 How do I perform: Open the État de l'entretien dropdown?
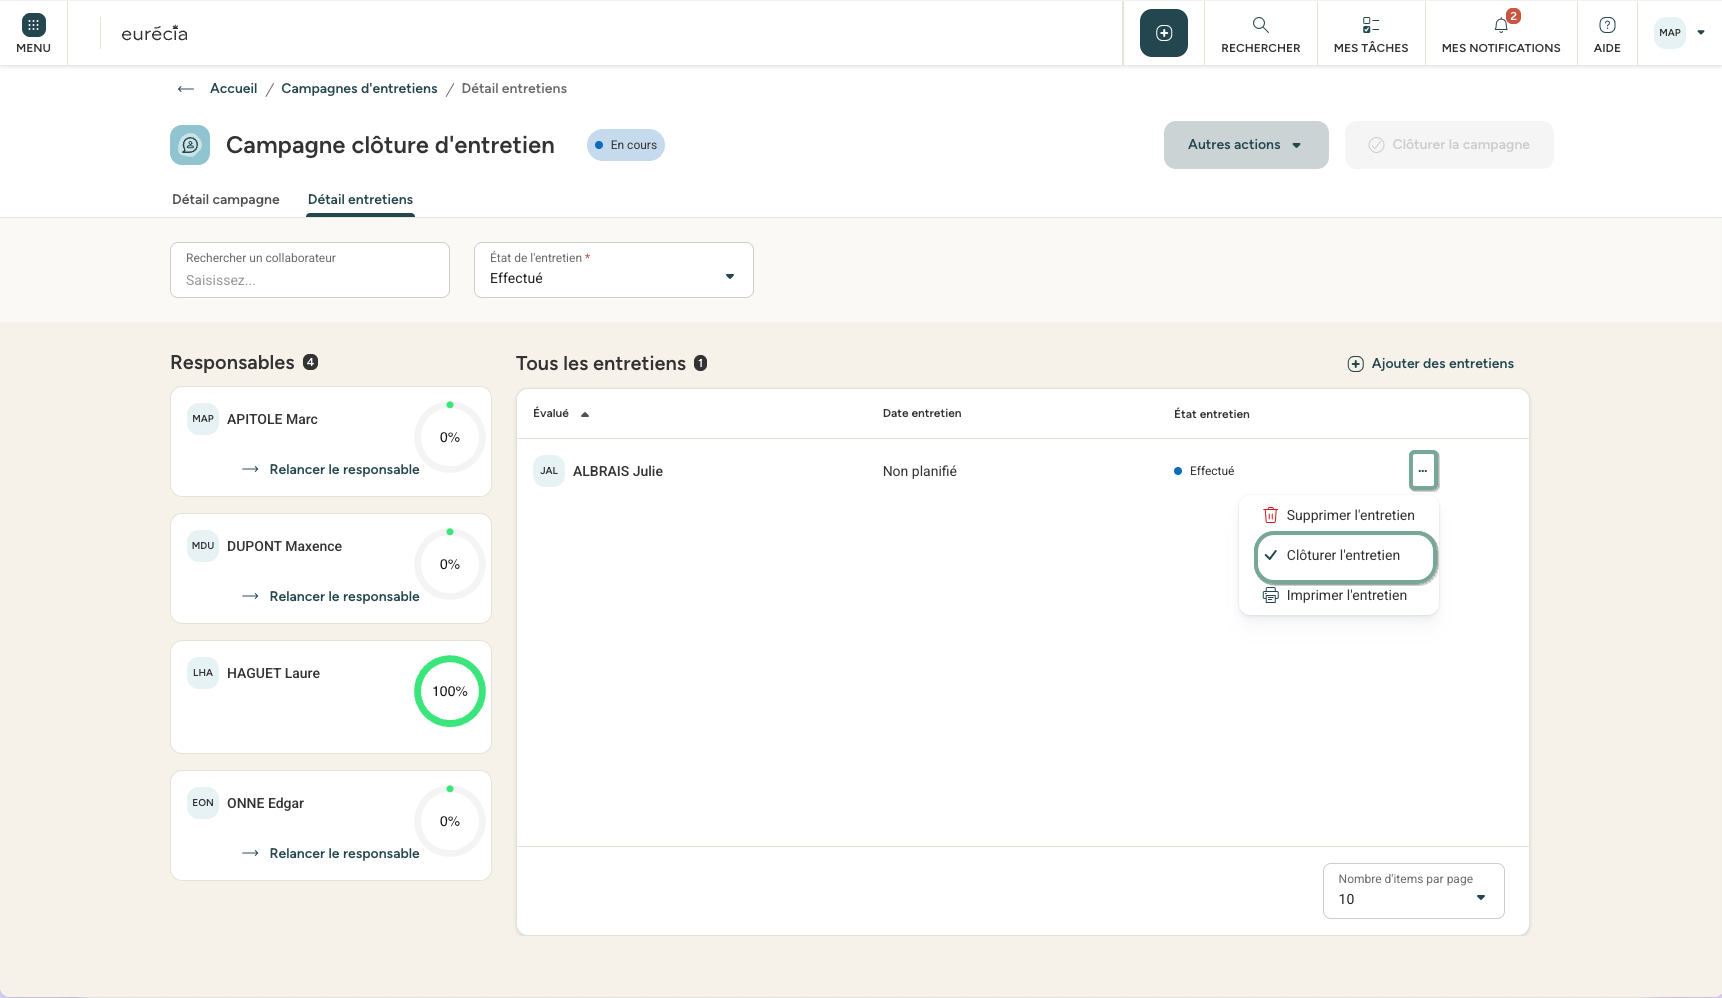coord(613,270)
